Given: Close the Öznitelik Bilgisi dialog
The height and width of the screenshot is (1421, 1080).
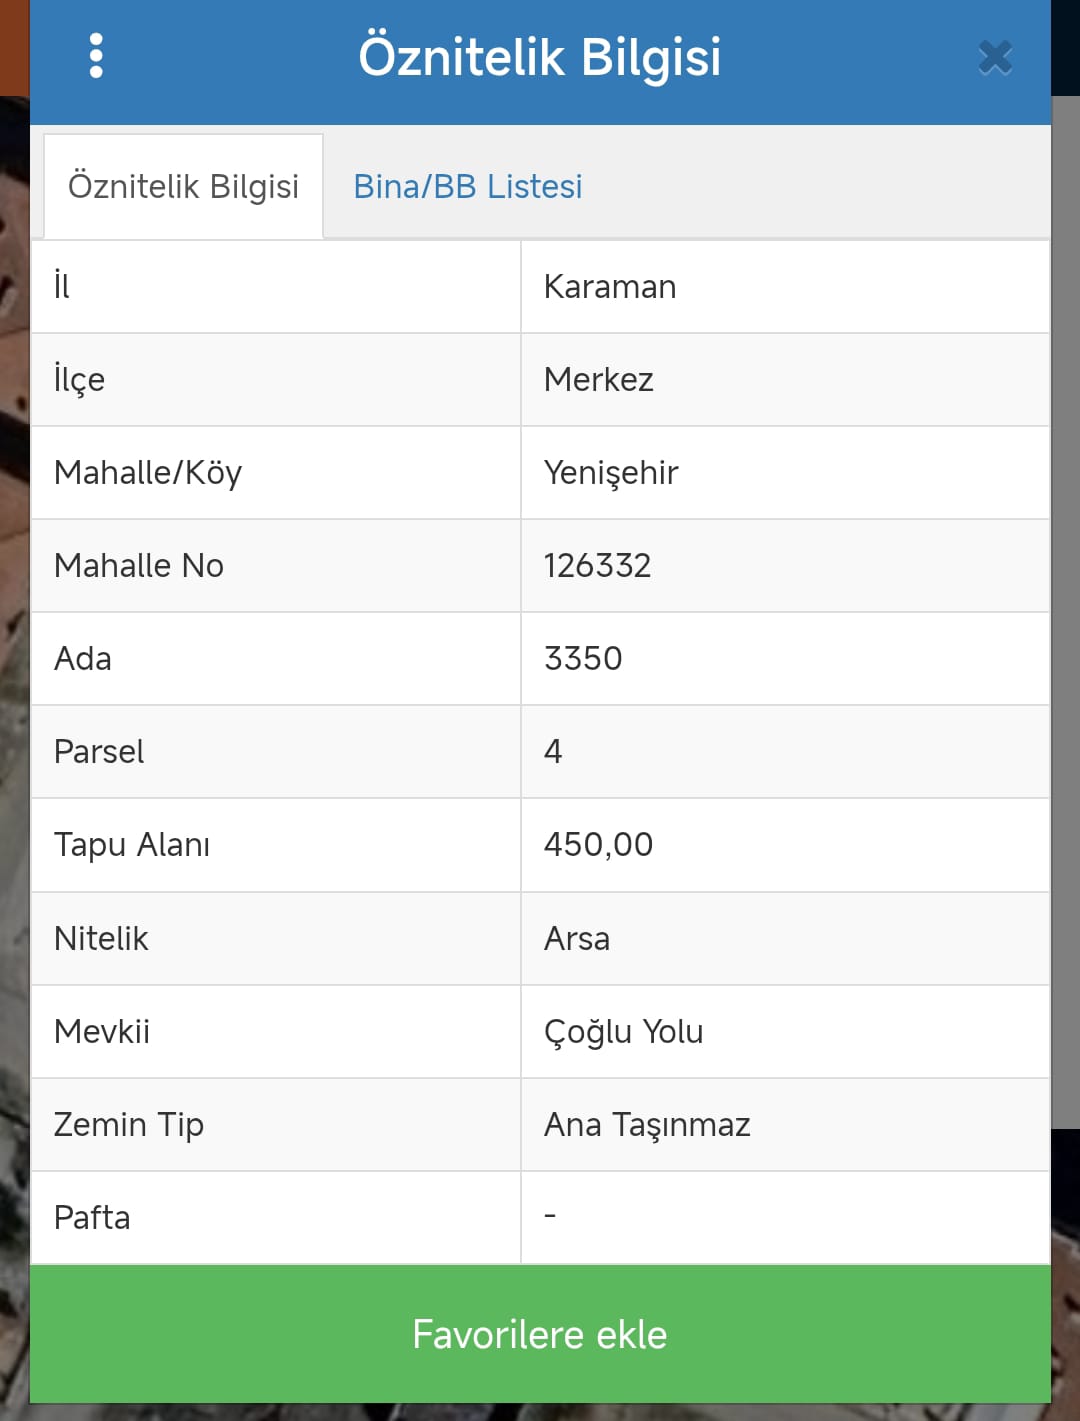Looking at the screenshot, I should tap(995, 58).
